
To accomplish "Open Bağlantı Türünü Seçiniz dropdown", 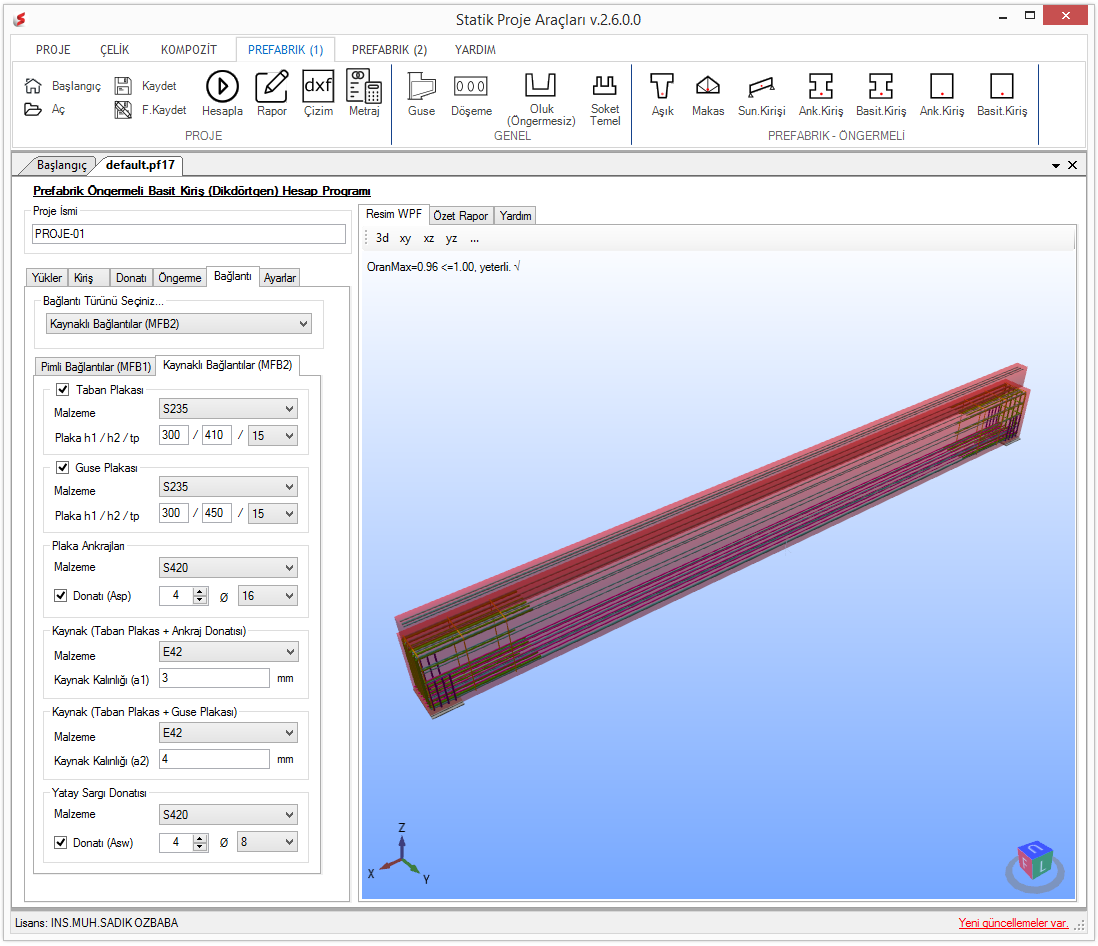I will (x=179, y=324).
